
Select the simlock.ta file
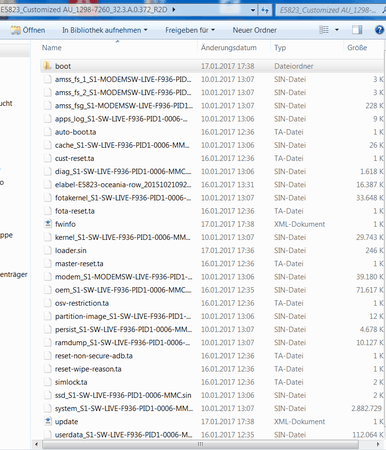tap(71, 382)
